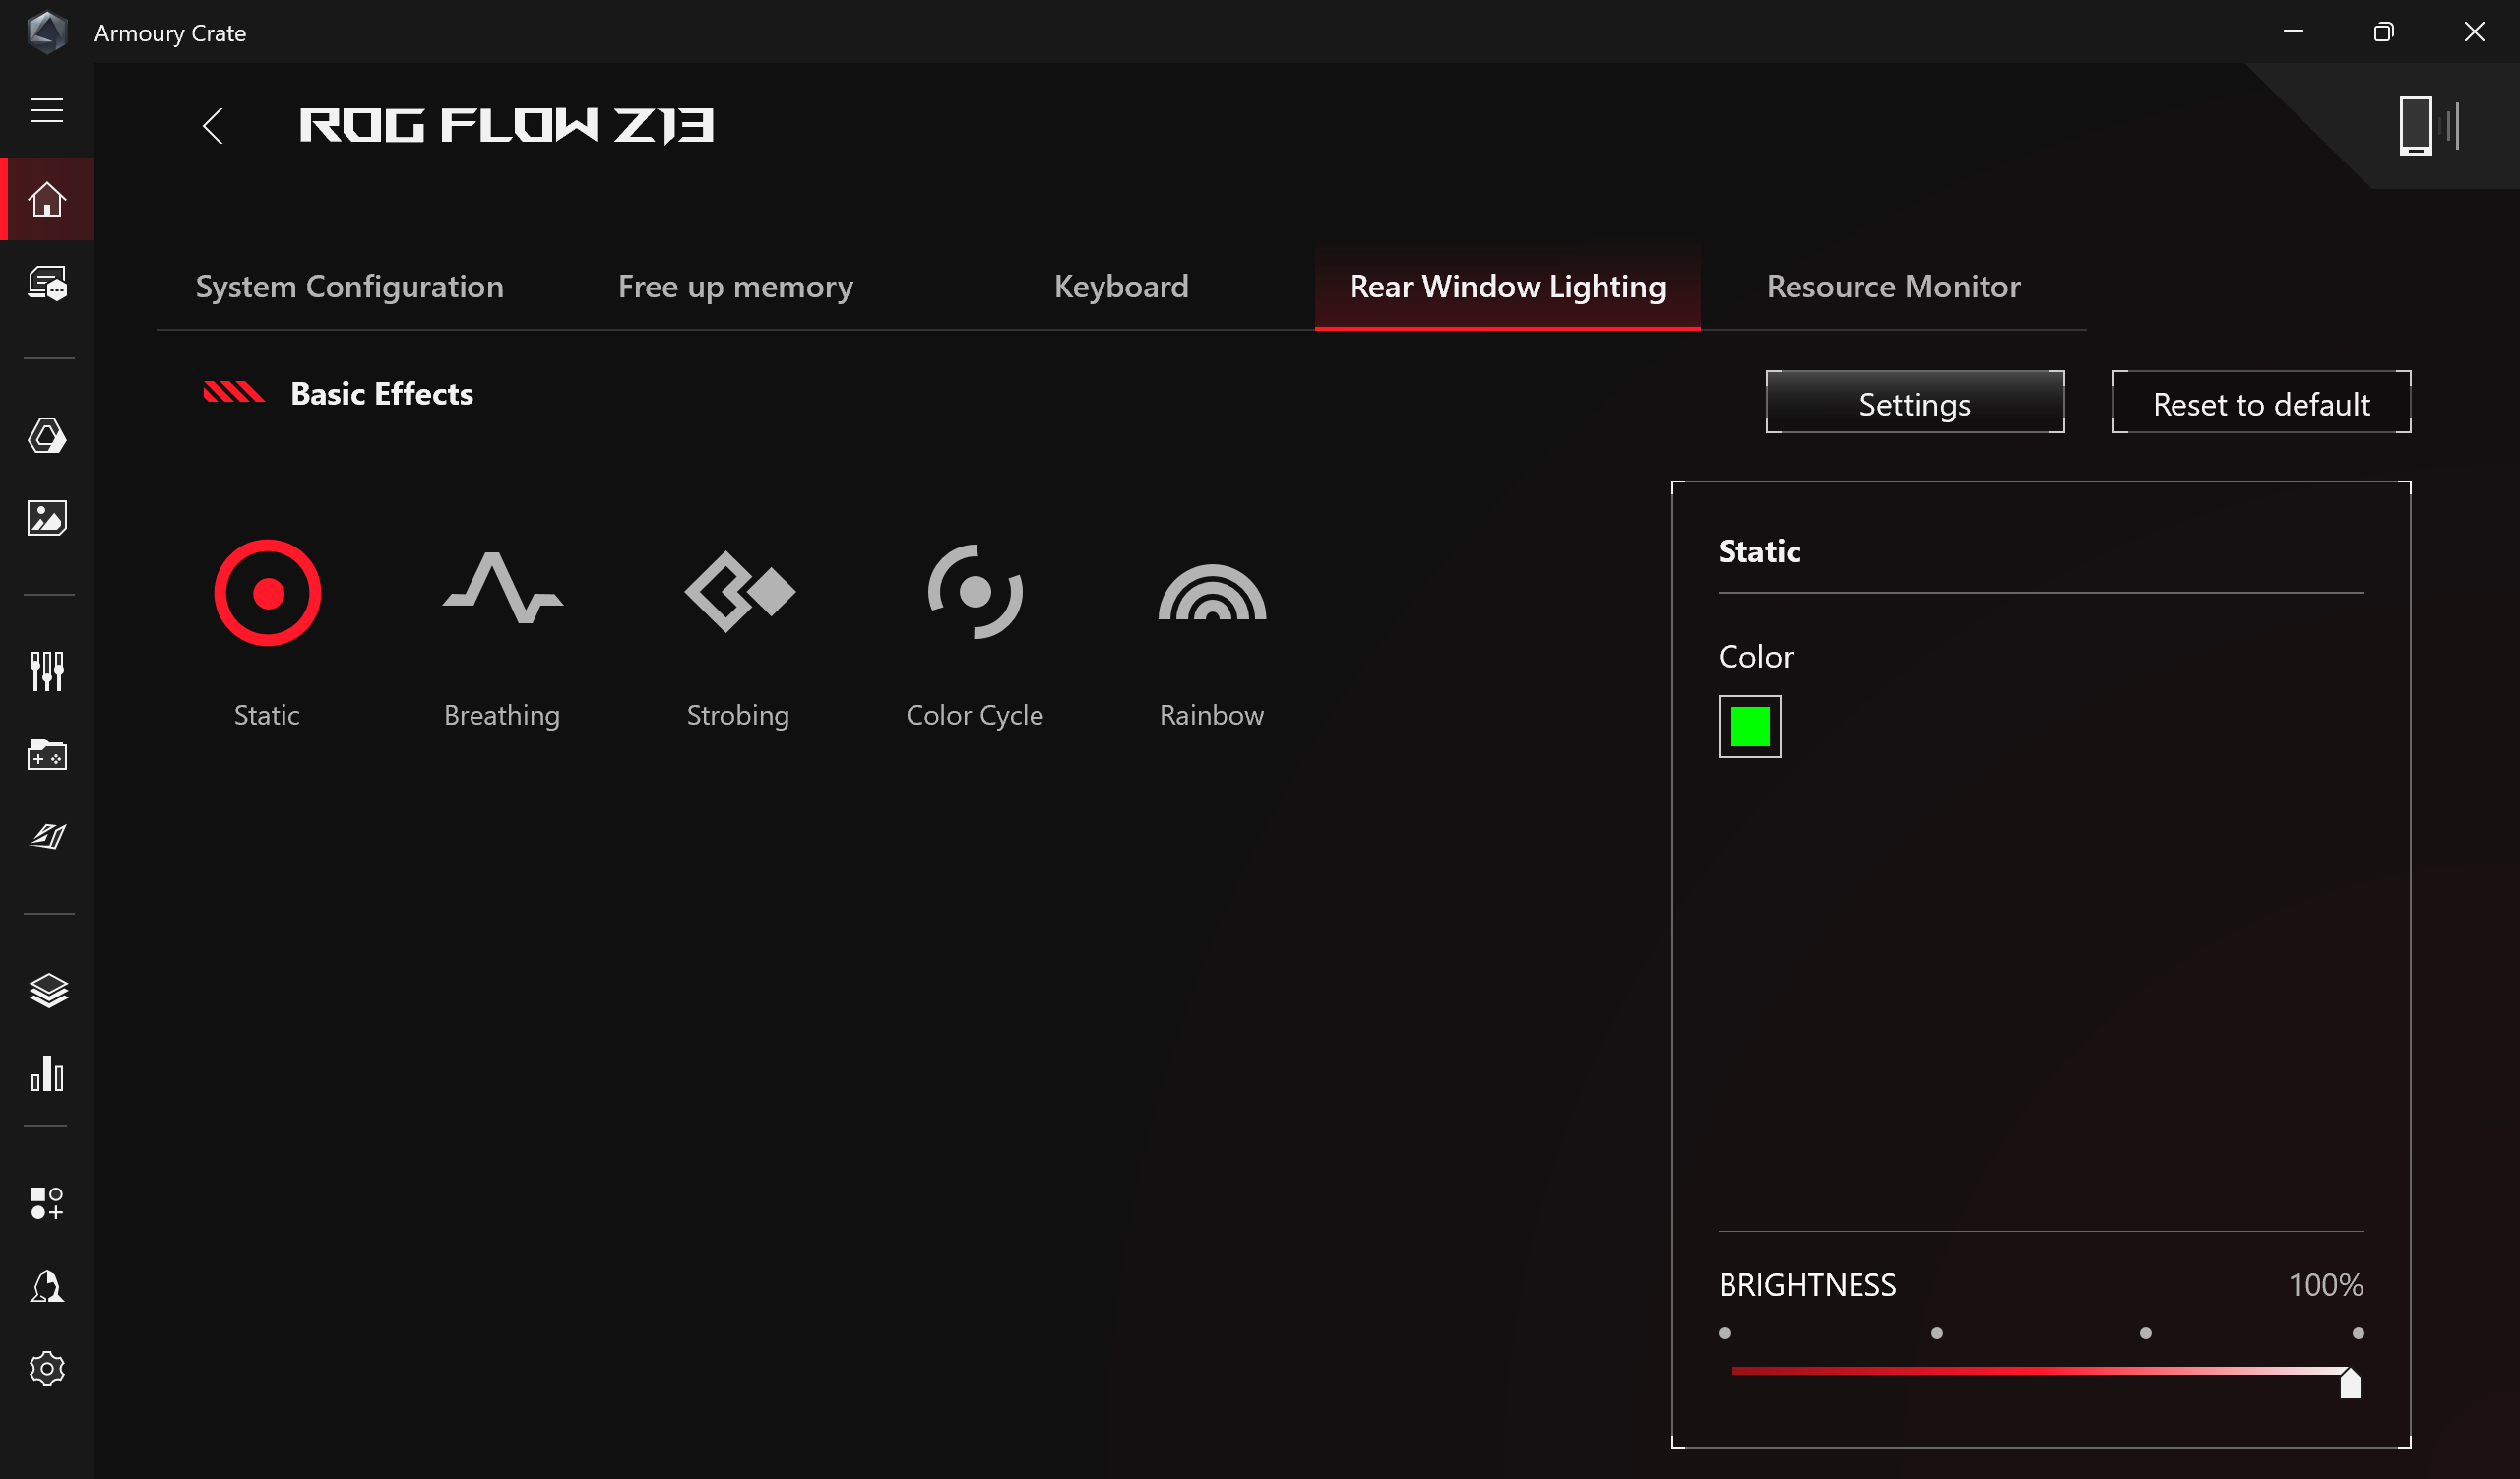This screenshot has height=1479, width=2520.
Task: Open the hamburger menu in the sidebar
Action: 47,110
